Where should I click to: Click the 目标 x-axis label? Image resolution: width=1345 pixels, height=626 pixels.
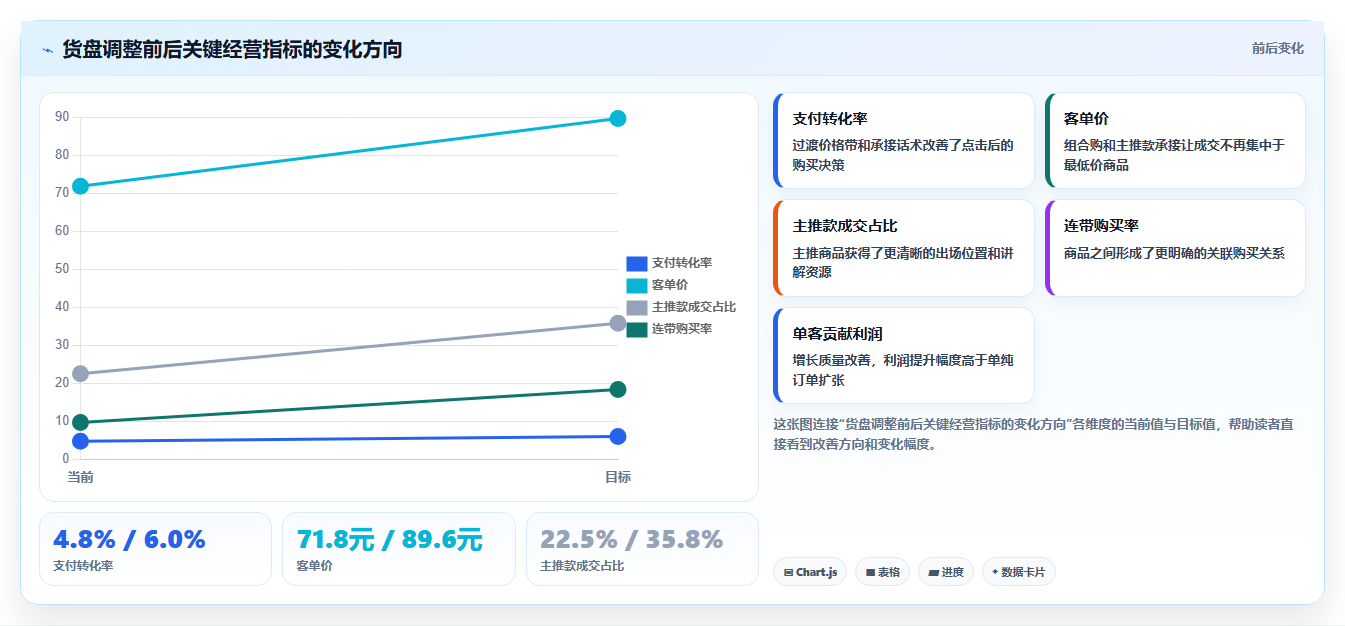[x=618, y=477]
